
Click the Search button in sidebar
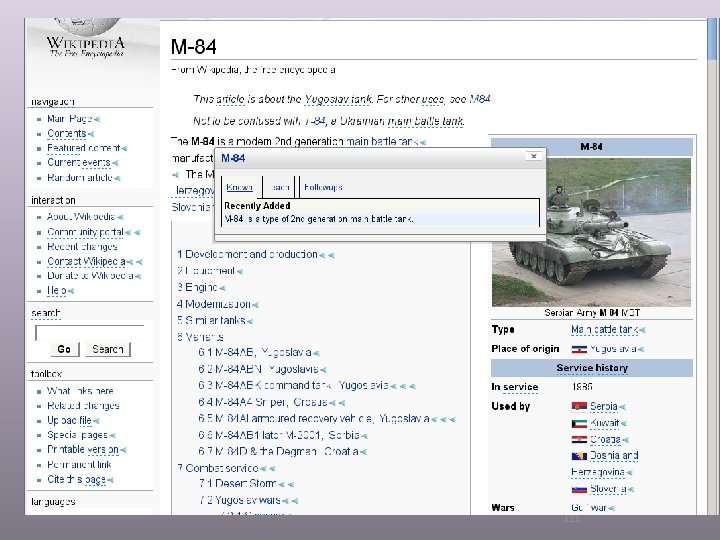[x=107, y=349]
